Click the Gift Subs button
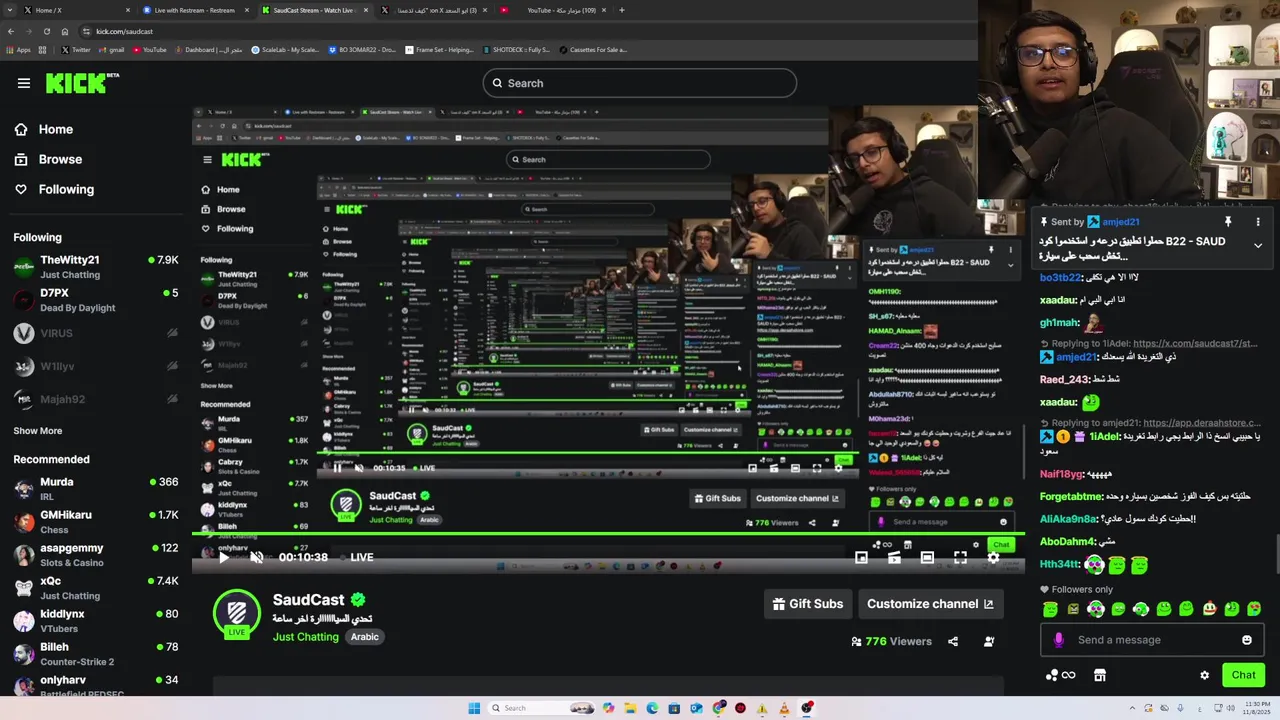Screen dimensions: 1280x720 click(x=808, y=604)
